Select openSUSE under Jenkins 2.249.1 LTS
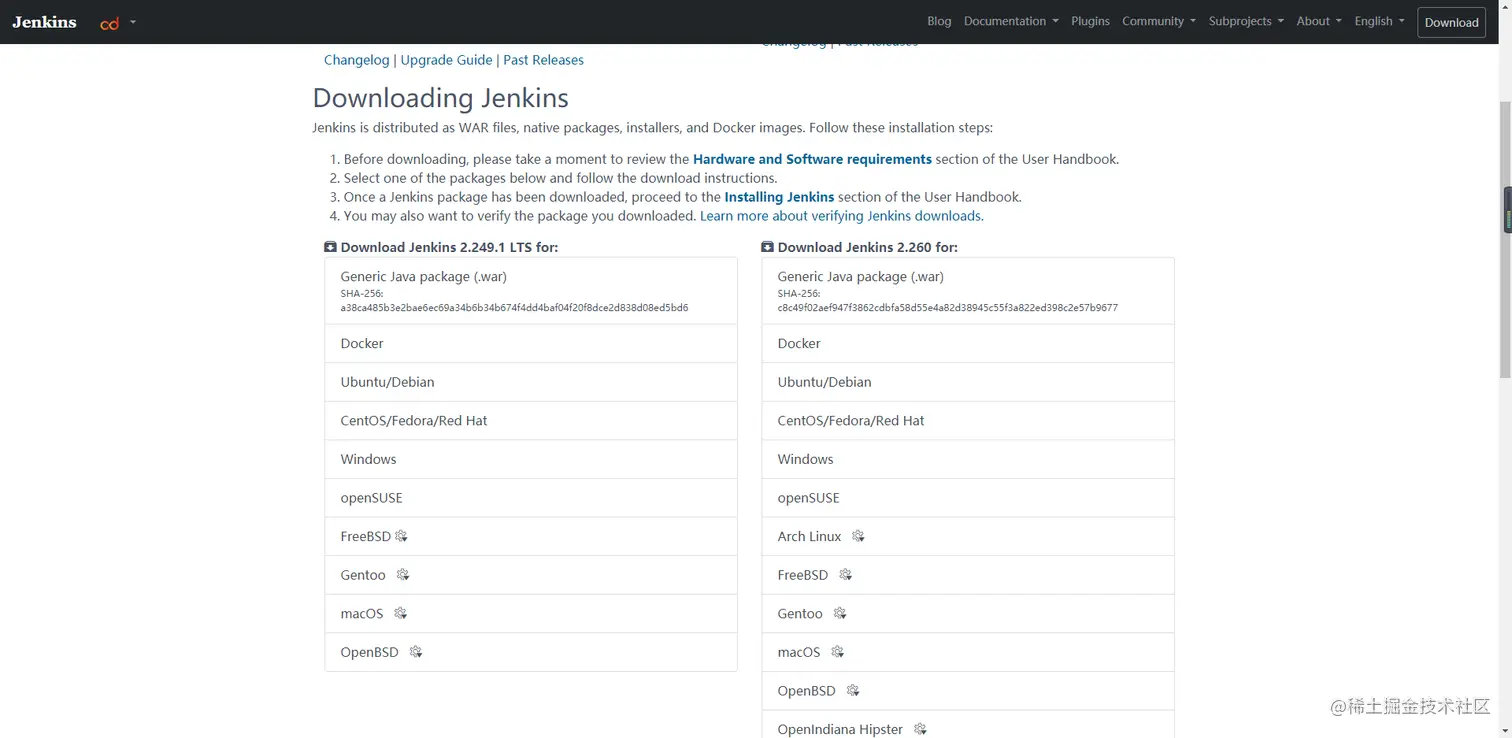1512x738 pixels. click(x=531, y=498)
